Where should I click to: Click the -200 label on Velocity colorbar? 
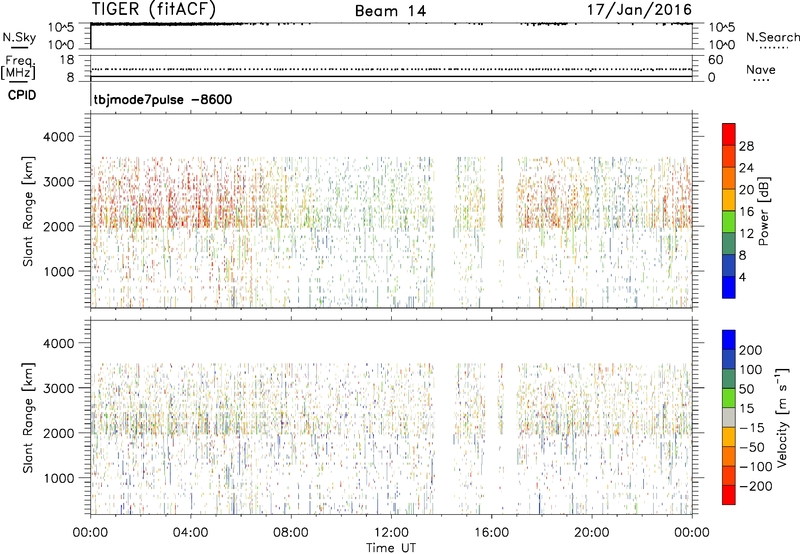click(756, 486)
